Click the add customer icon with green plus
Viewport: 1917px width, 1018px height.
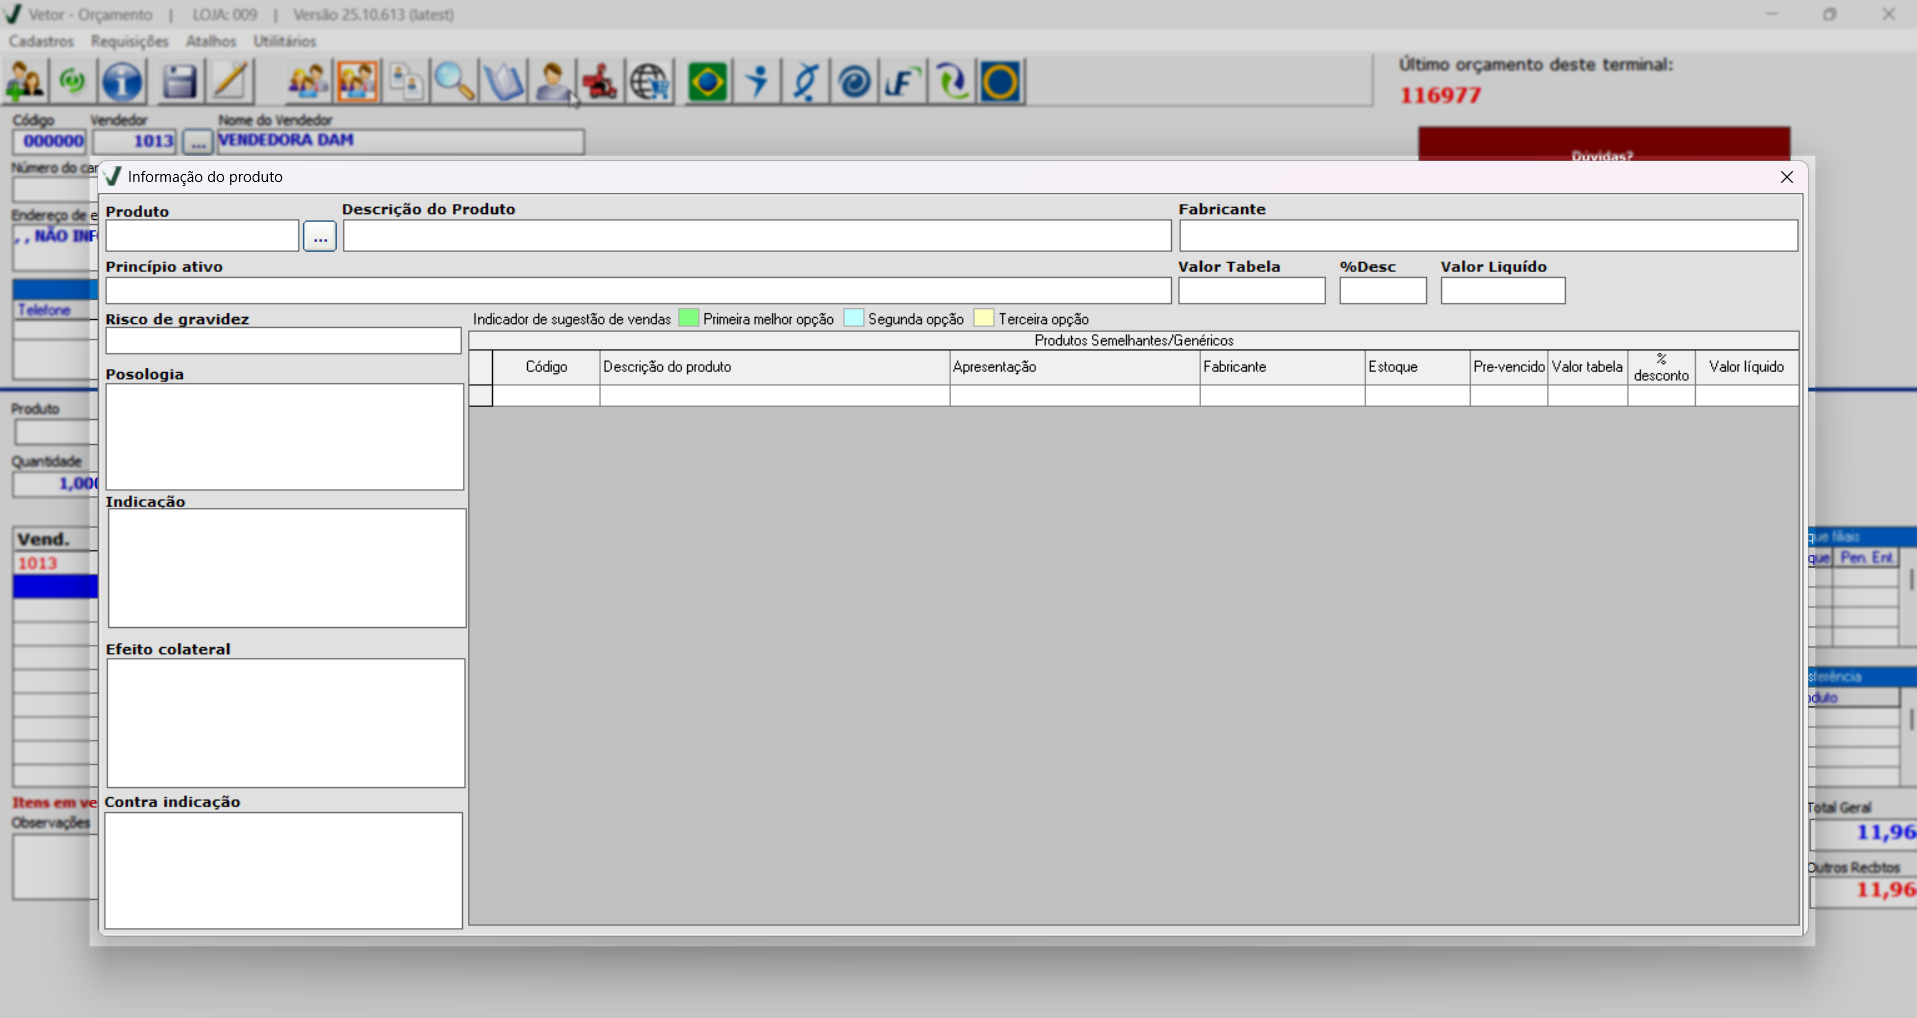point(25,82)
